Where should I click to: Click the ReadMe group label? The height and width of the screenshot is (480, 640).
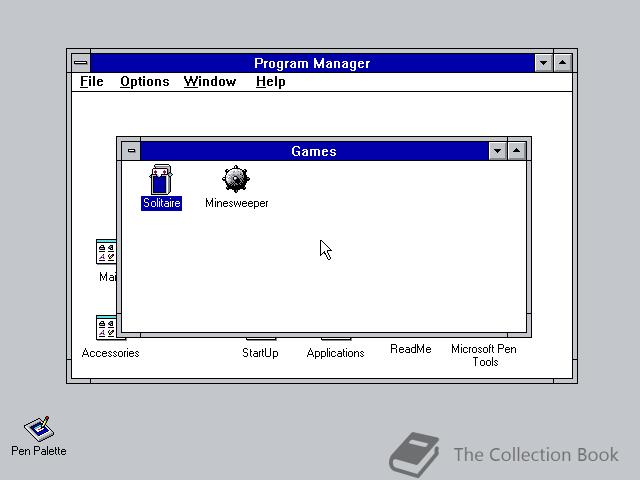click(411, 349)
